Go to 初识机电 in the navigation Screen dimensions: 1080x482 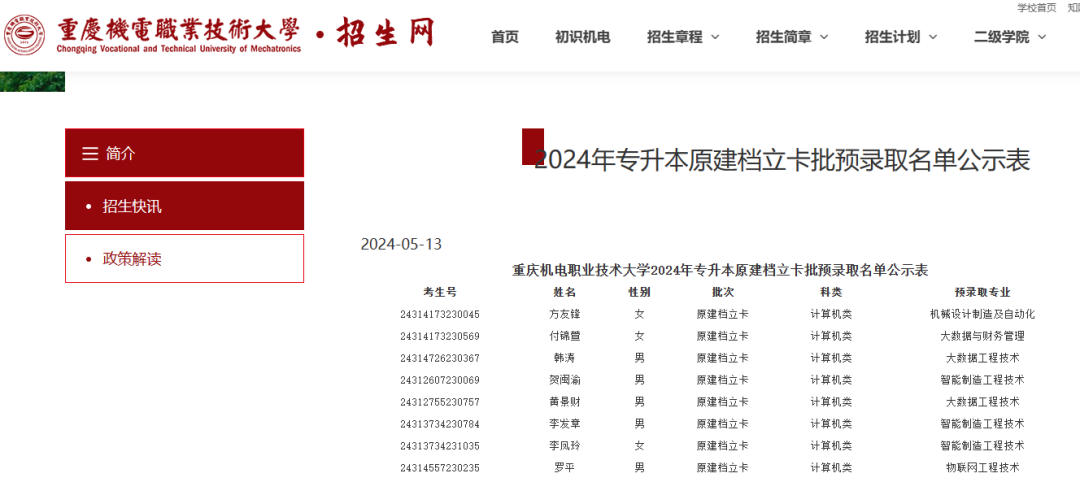pyautogui.click(x=583, y=37)
